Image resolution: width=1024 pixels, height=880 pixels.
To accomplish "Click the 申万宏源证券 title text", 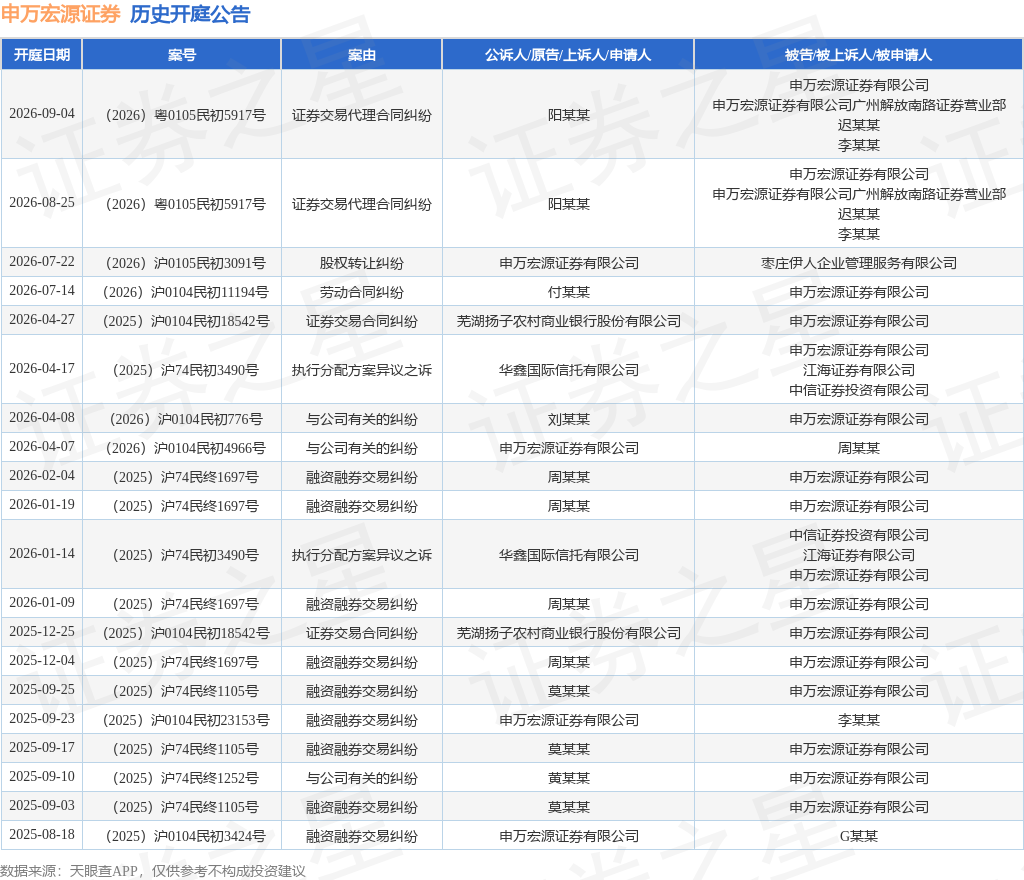I will coord(61,14).
